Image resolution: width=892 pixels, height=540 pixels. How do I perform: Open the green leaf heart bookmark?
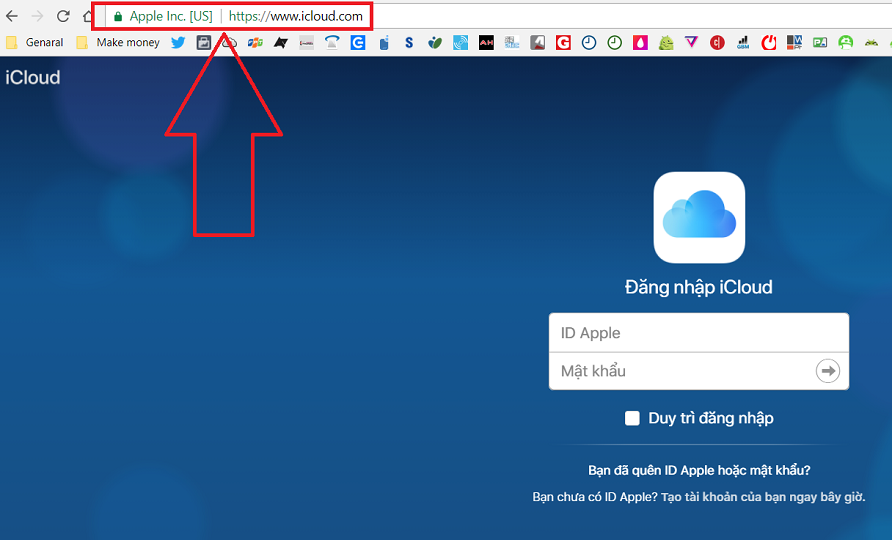pos(435,42)
